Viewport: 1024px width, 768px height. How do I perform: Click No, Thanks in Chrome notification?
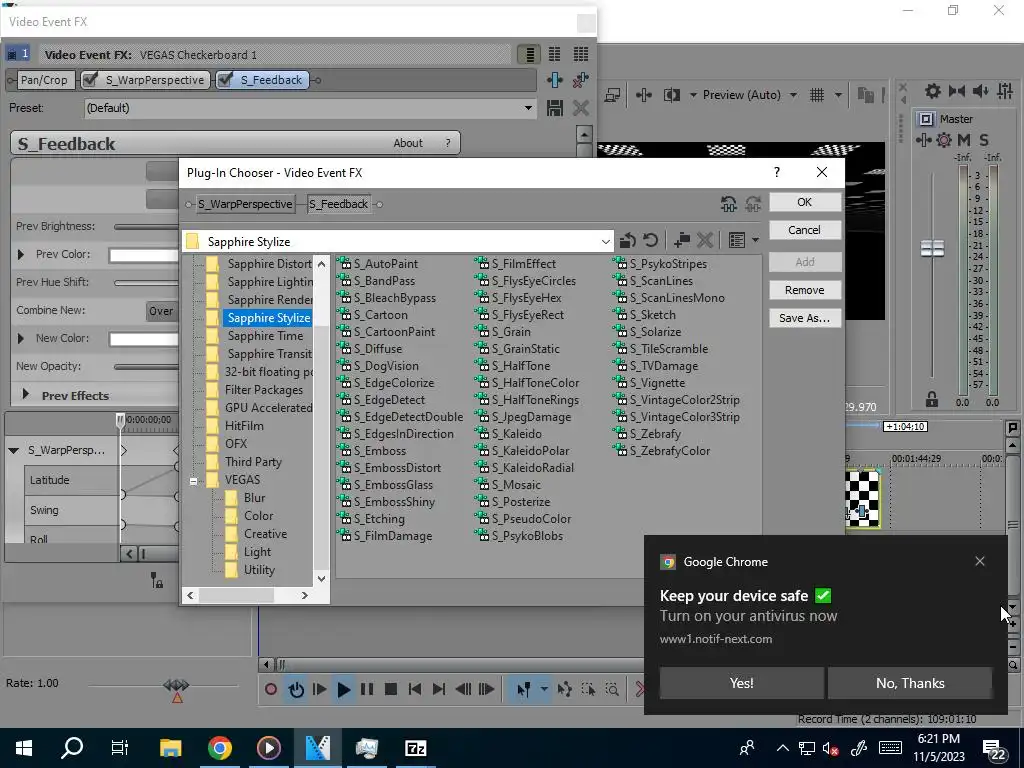pyautogui.click(x=910, y=683)
